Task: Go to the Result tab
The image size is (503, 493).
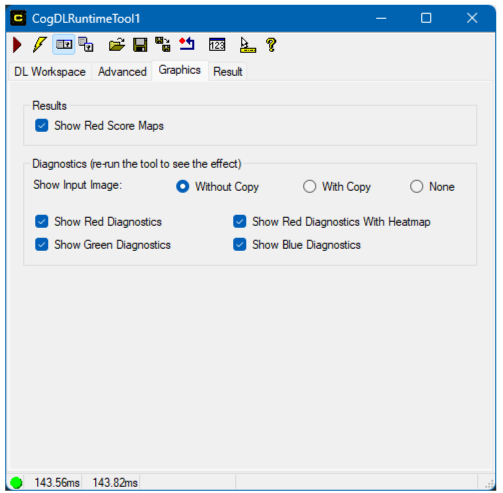Action: pos(228,72)
